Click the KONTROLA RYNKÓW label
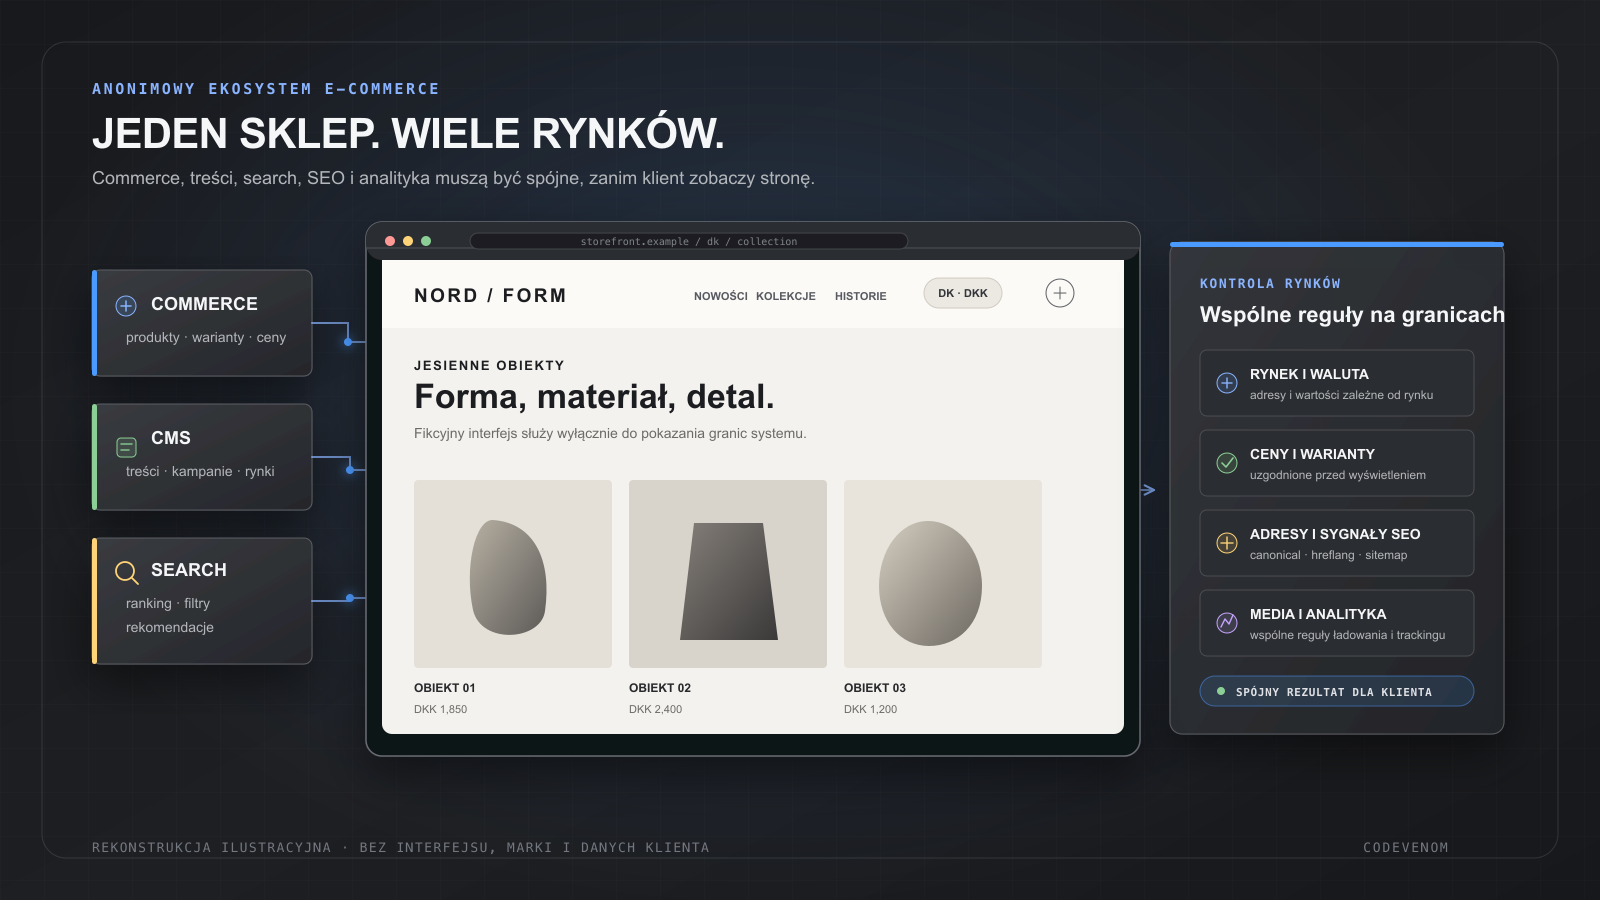Screen dimensions: 1600x900 (x=1270, y=284)
